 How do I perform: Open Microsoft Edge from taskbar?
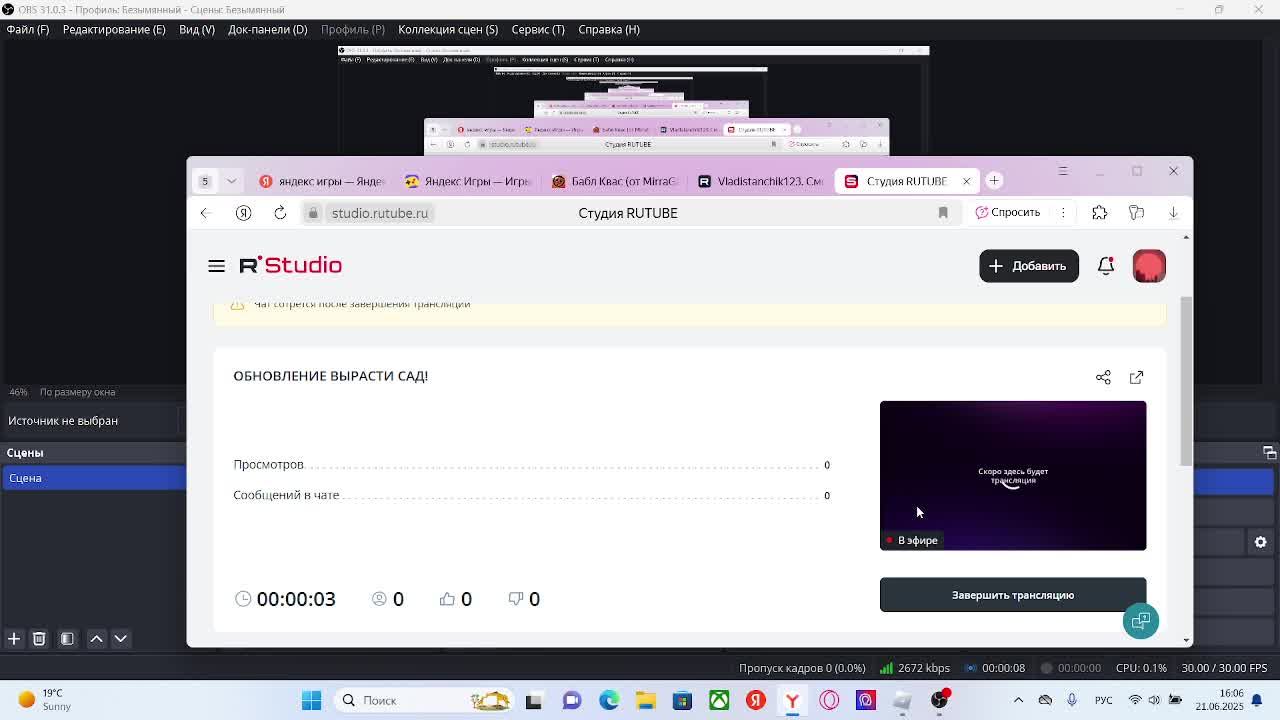pos(608,700)
